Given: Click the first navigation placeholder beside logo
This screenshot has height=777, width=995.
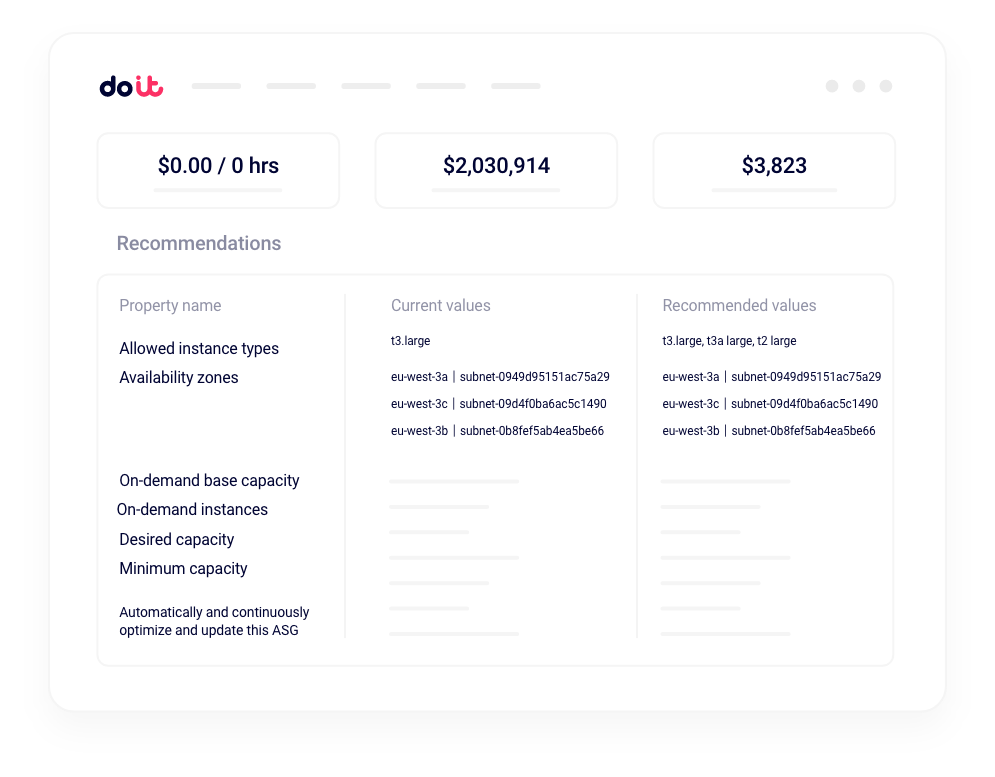Looking at the screenshot, I should [x=216, y=86].
